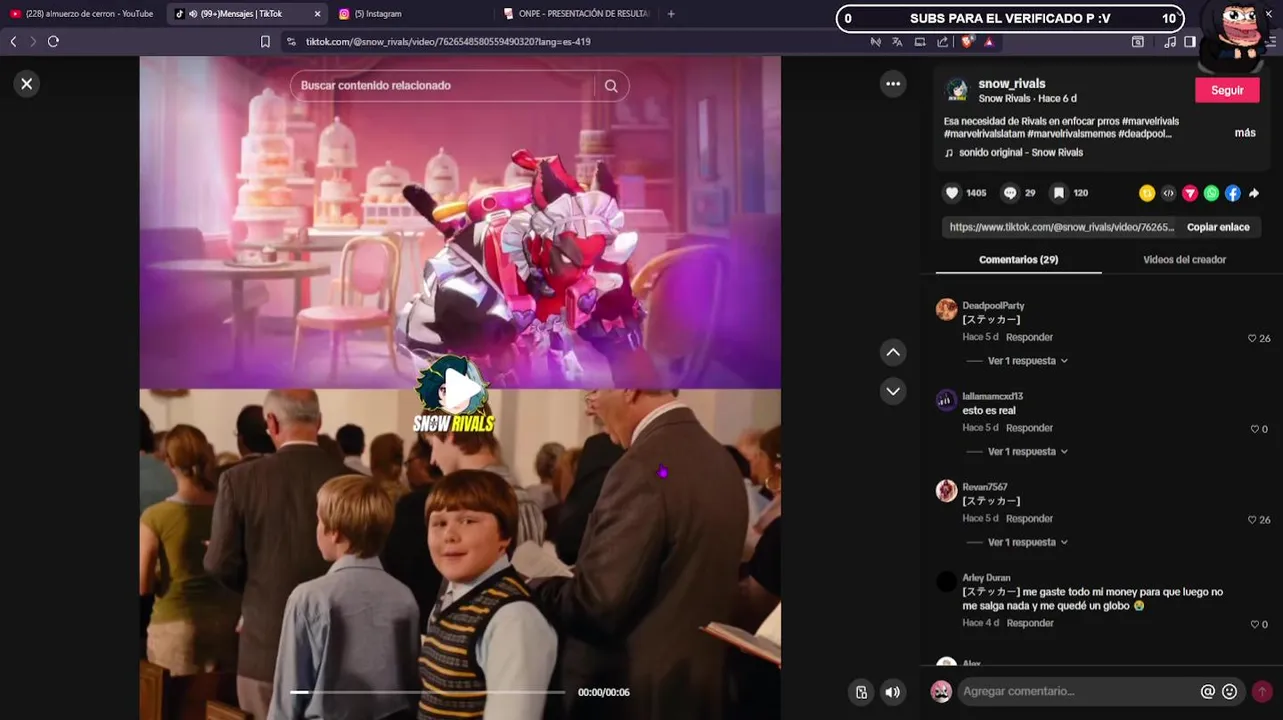Like DeadpoolParty's comment
The width and height of the screenshot is (1283, 720).
tap(1252, 339)
